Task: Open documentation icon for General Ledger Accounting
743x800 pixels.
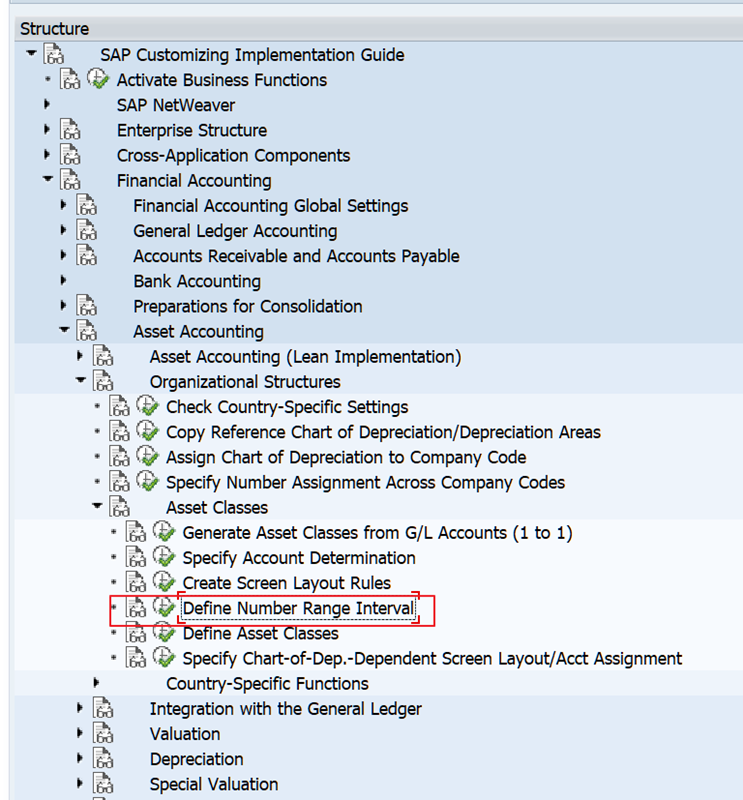Action: [x=86, y=230]
